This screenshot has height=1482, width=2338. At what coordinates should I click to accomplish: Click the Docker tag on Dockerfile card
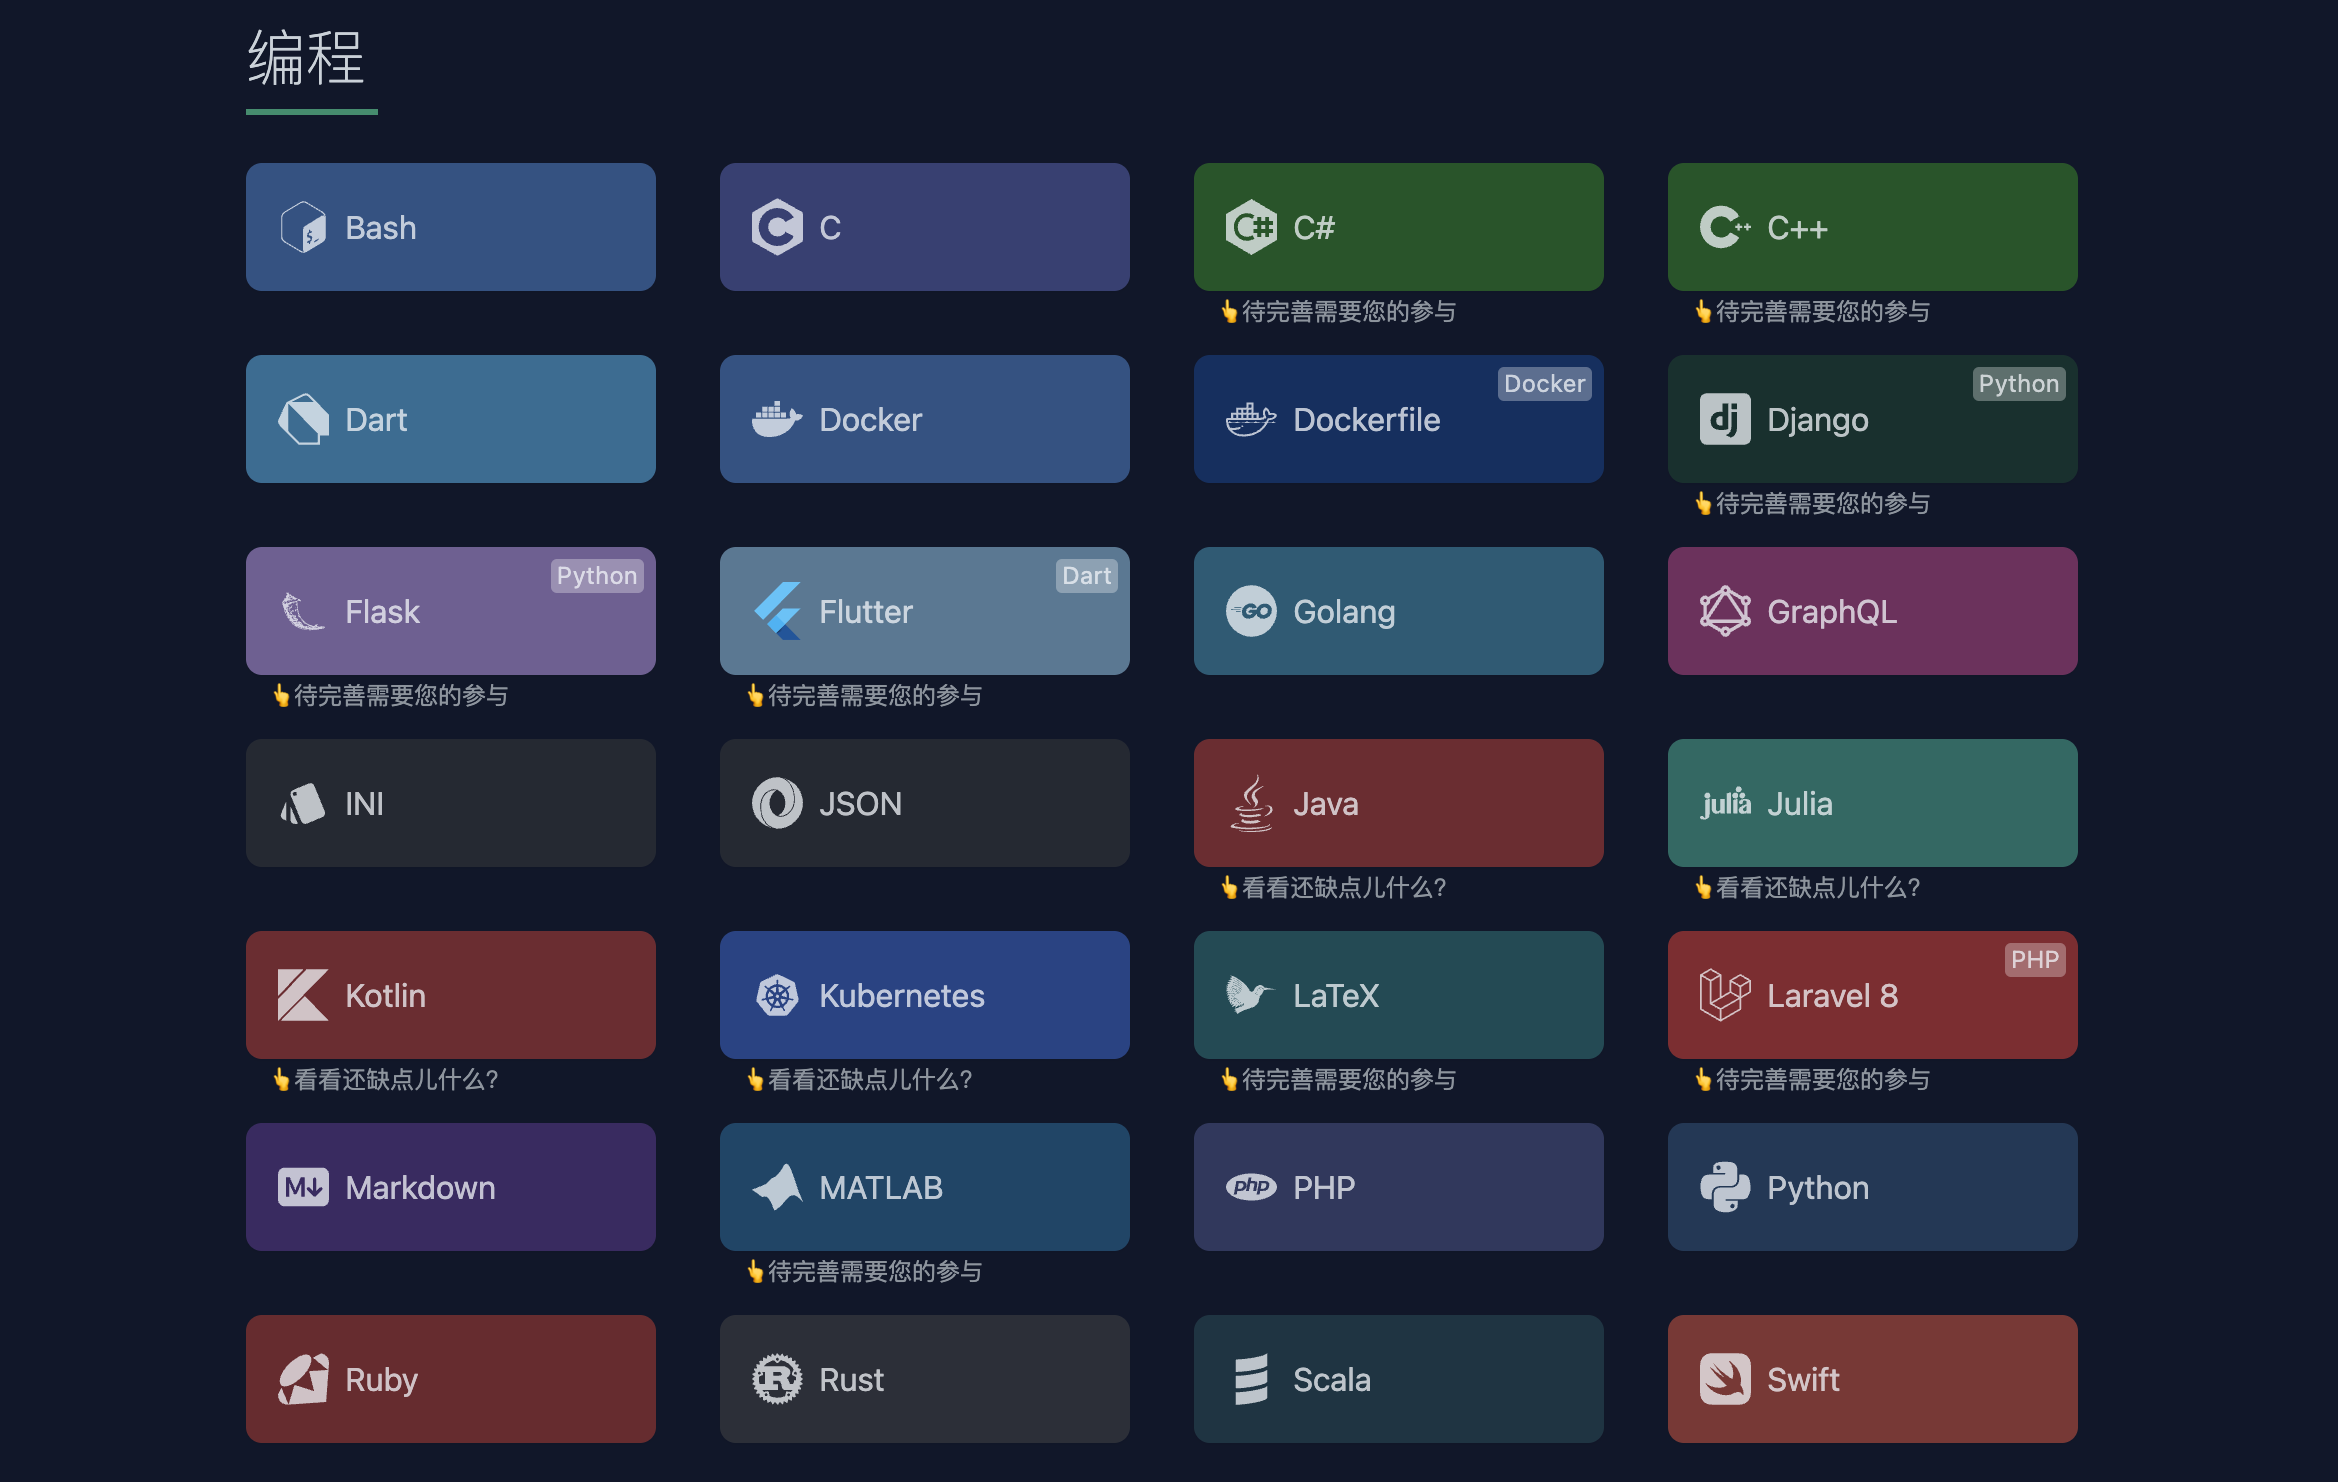(1544, 384)
